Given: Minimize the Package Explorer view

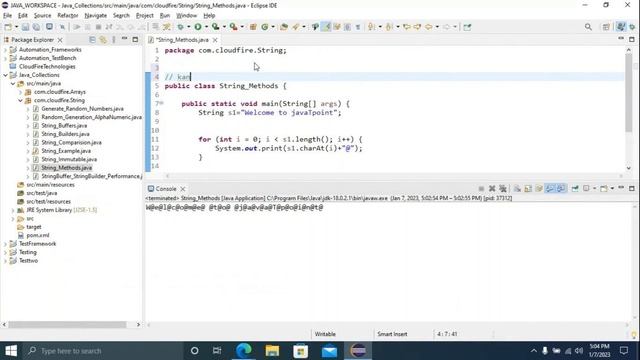Looking at the screenshot, I should click(125, 39).
